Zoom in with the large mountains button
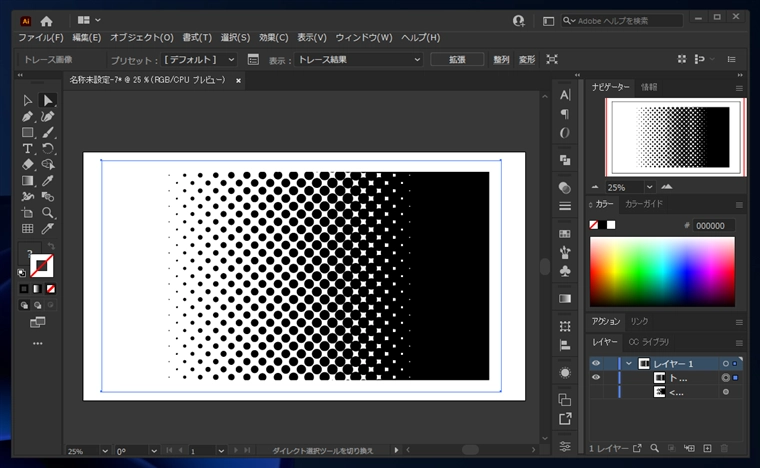Viewport: 760px width, 468px height. [667, 187]
